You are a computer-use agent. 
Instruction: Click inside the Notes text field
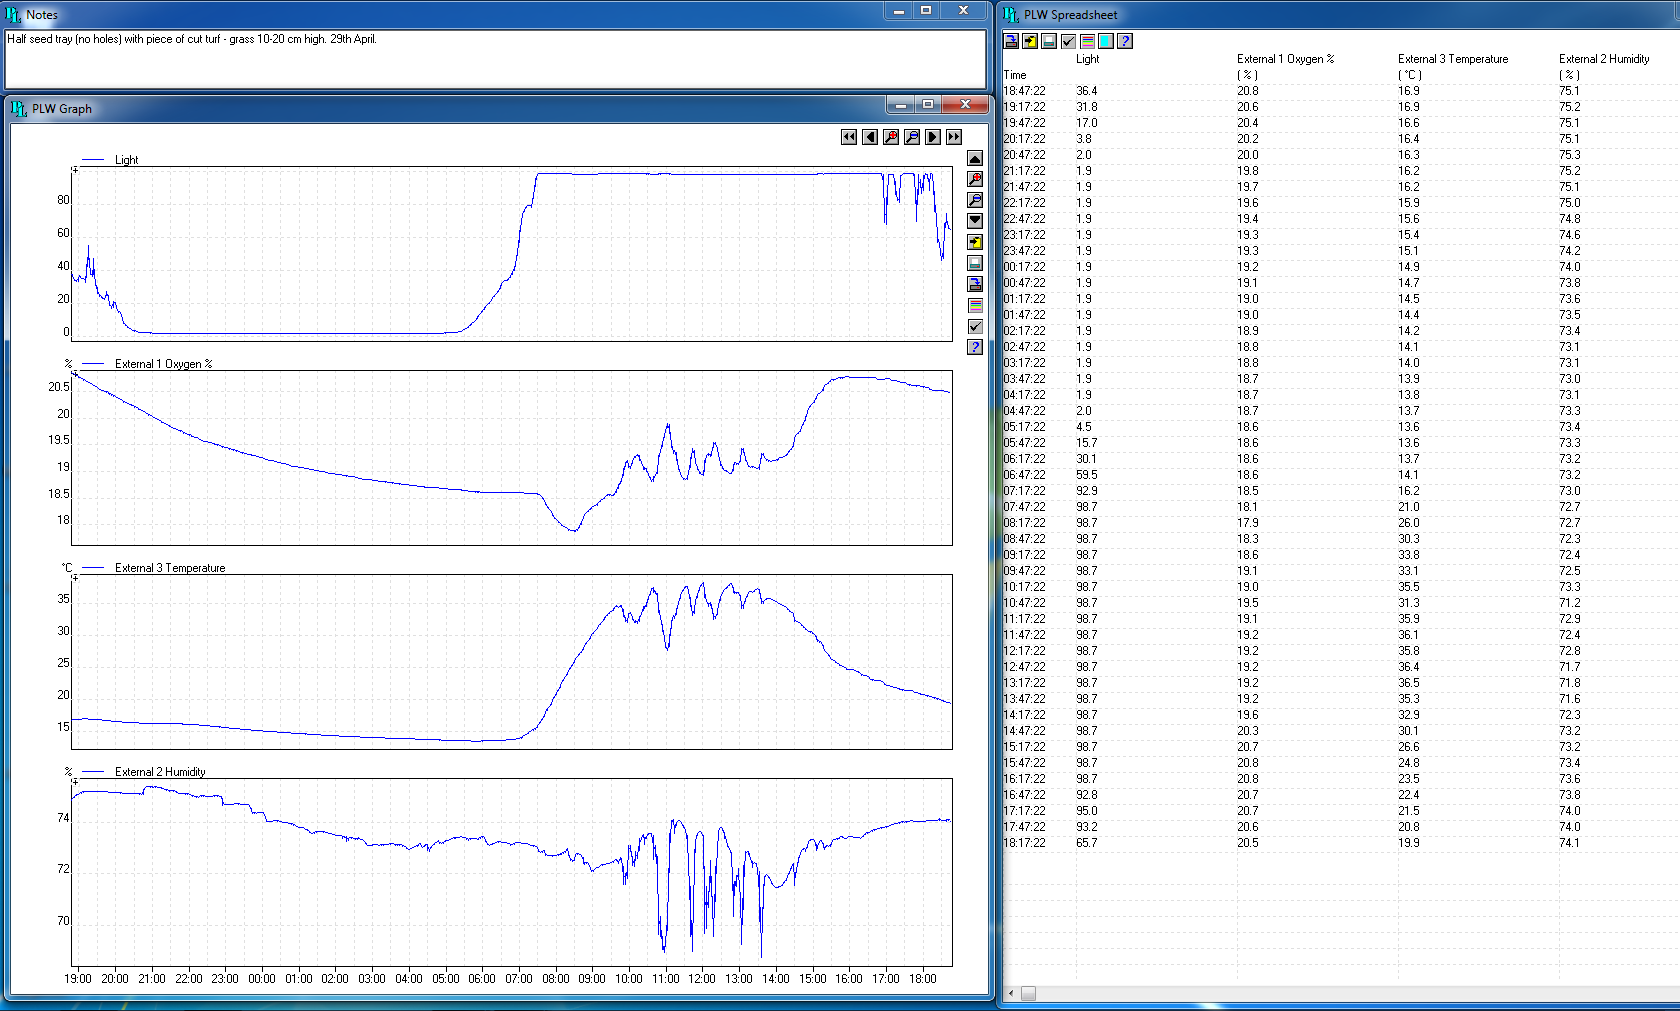point(495,60)
